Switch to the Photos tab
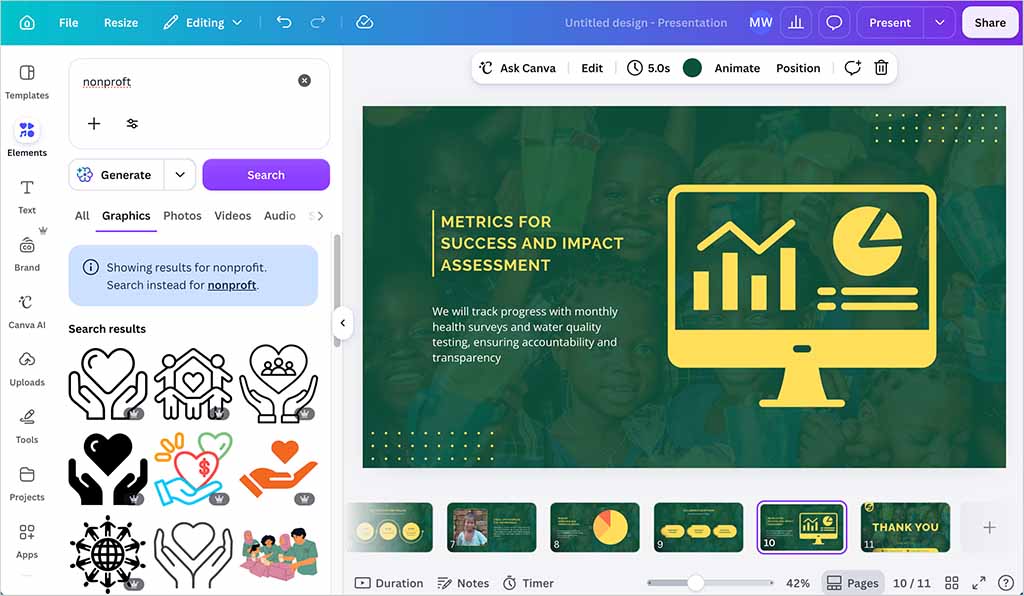Screen dimensions: 1024x596 click(x=182, y=216)
